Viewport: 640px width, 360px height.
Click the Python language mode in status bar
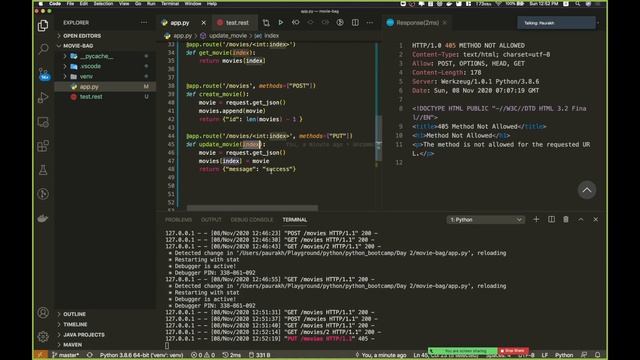(564, 355)
